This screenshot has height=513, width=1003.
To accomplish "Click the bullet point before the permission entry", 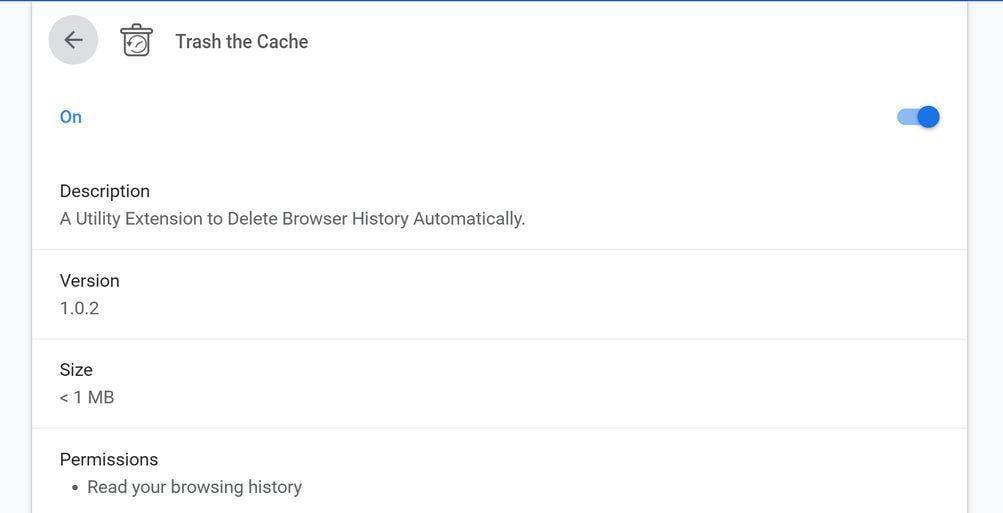I will tap(75, 488).
